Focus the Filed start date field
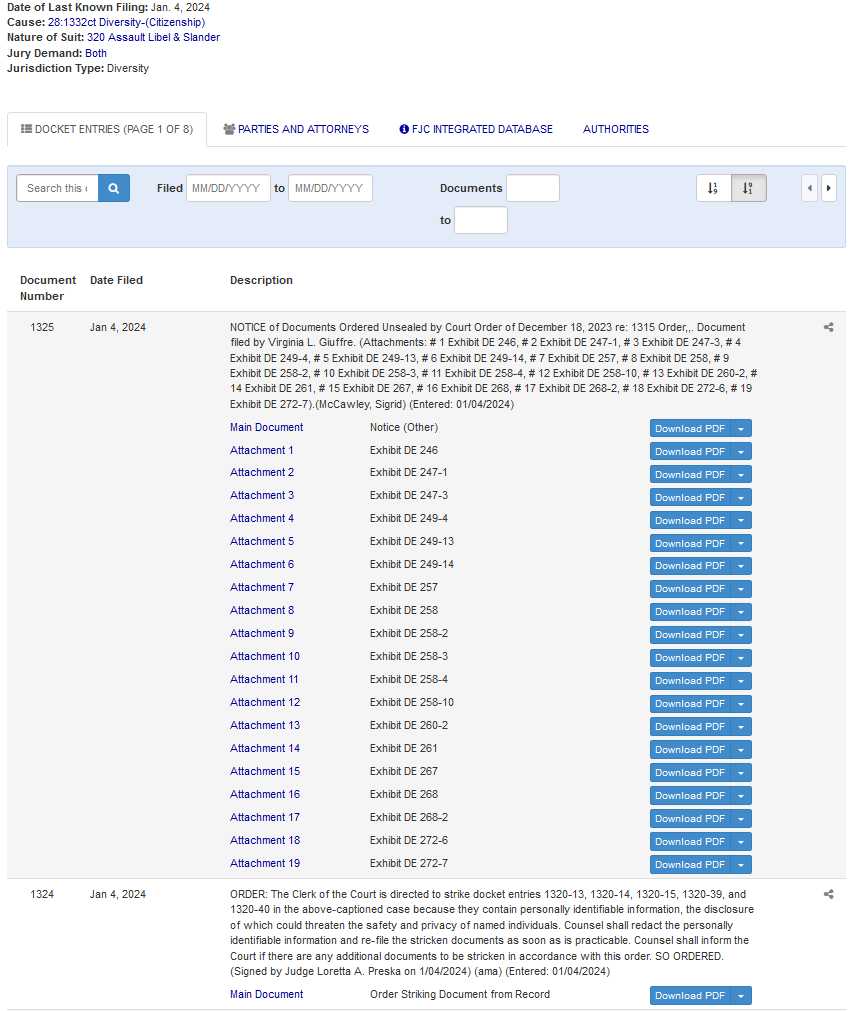Image resolution: width=857 pixels, height=1011 pixels. point(228,188)
